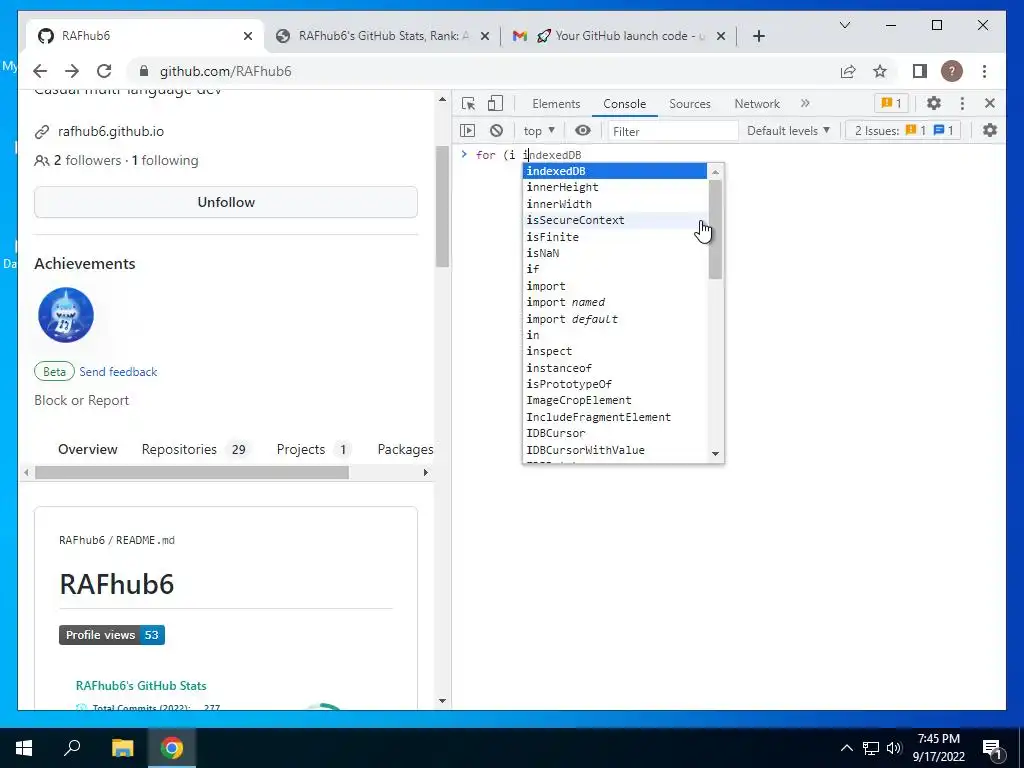The width and height of the screenshot is (1024, 768).
Task: Open console settings gear icon
Action: (990, 131)
